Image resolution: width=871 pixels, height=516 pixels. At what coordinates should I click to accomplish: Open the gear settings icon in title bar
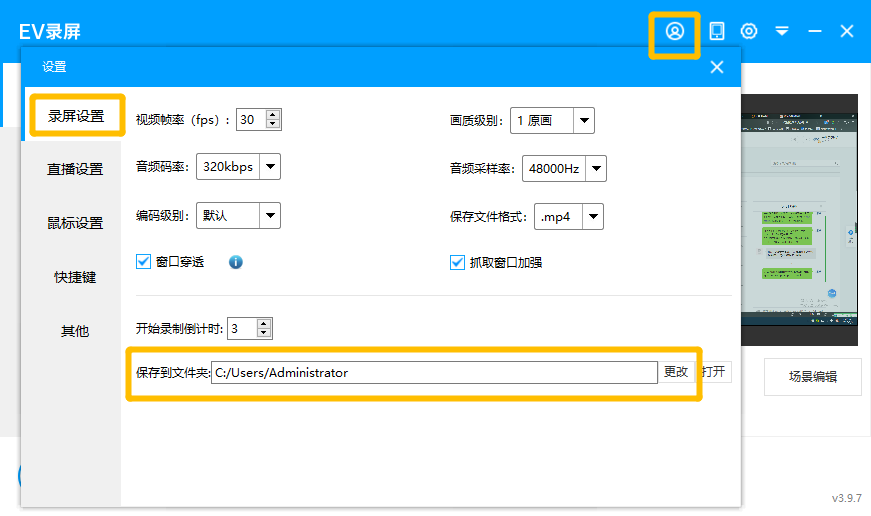pyautogui.click(x=749, y=31)
